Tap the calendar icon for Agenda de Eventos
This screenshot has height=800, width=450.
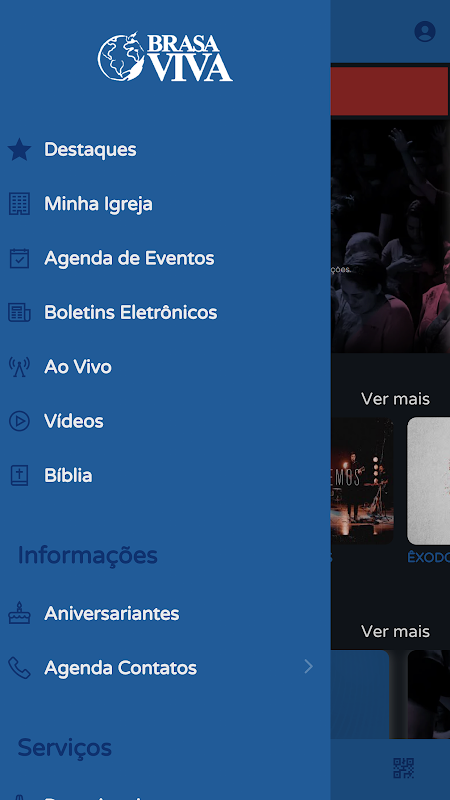(x=19, y=258)
